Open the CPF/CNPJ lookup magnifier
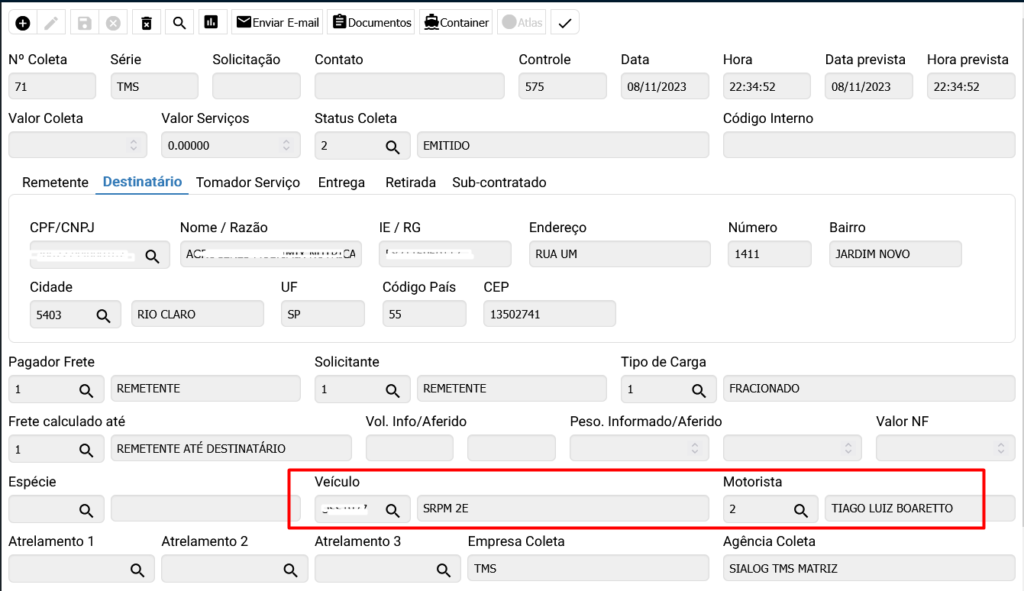 (x=152, y=256)
